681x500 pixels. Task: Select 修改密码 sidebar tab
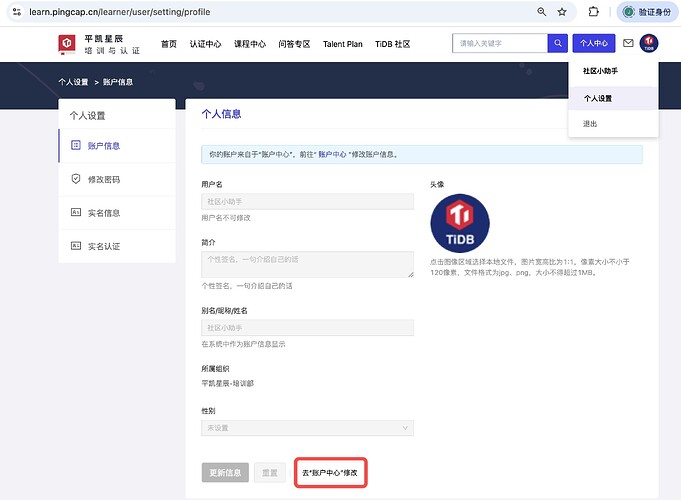(117, 179)
